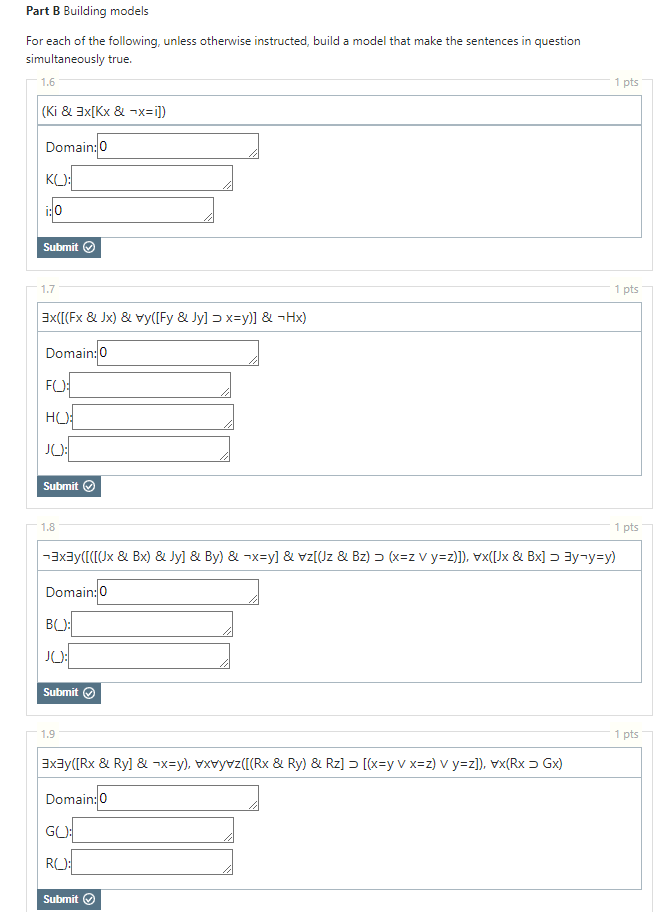The image size is (656, 912).
Task: Click the J(_) field in question 1.8
Action: [148, 655]
